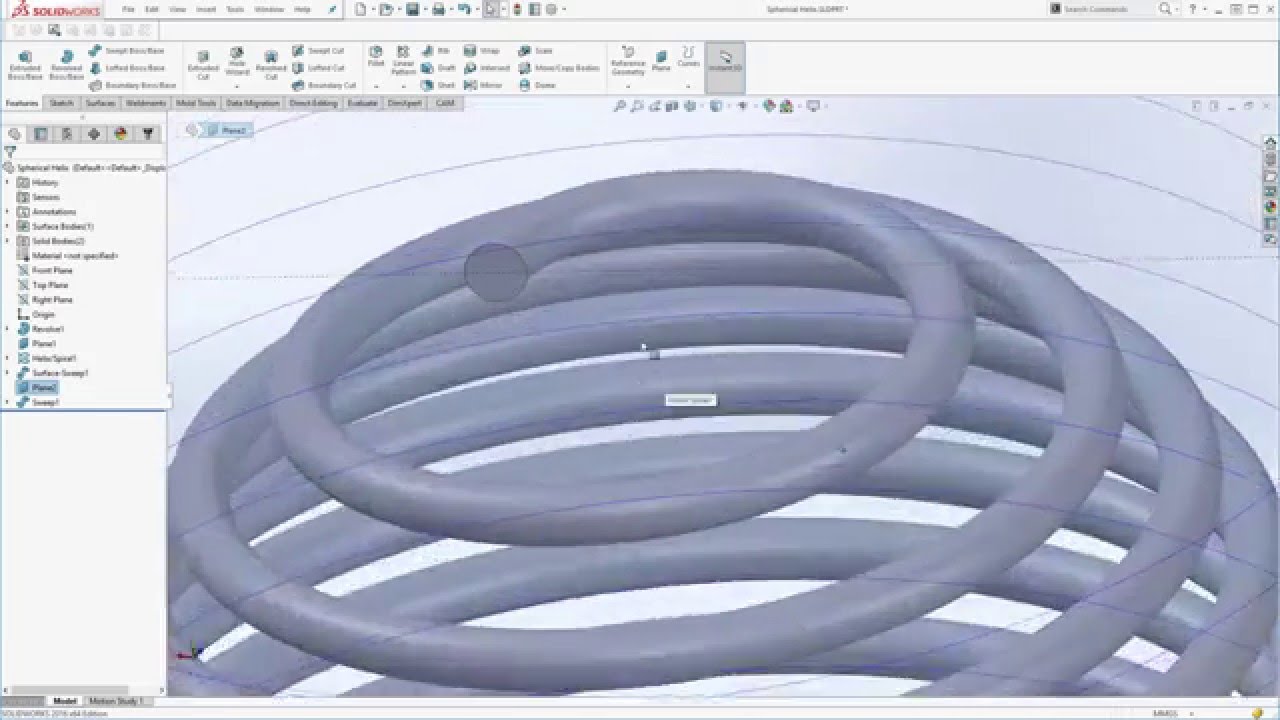Choose the Lofted Boss/Base tool

[127, 68]
